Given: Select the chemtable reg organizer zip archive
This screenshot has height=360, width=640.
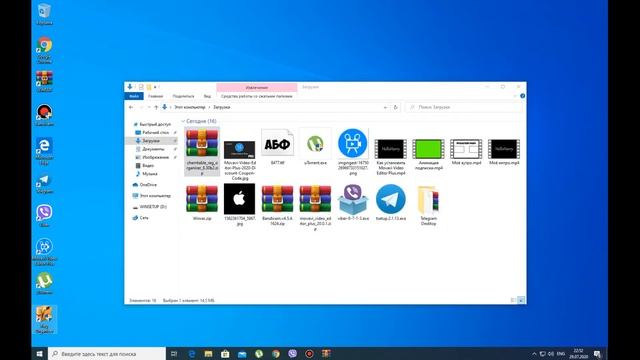Looking at the screenshot, I should point(202,151).
